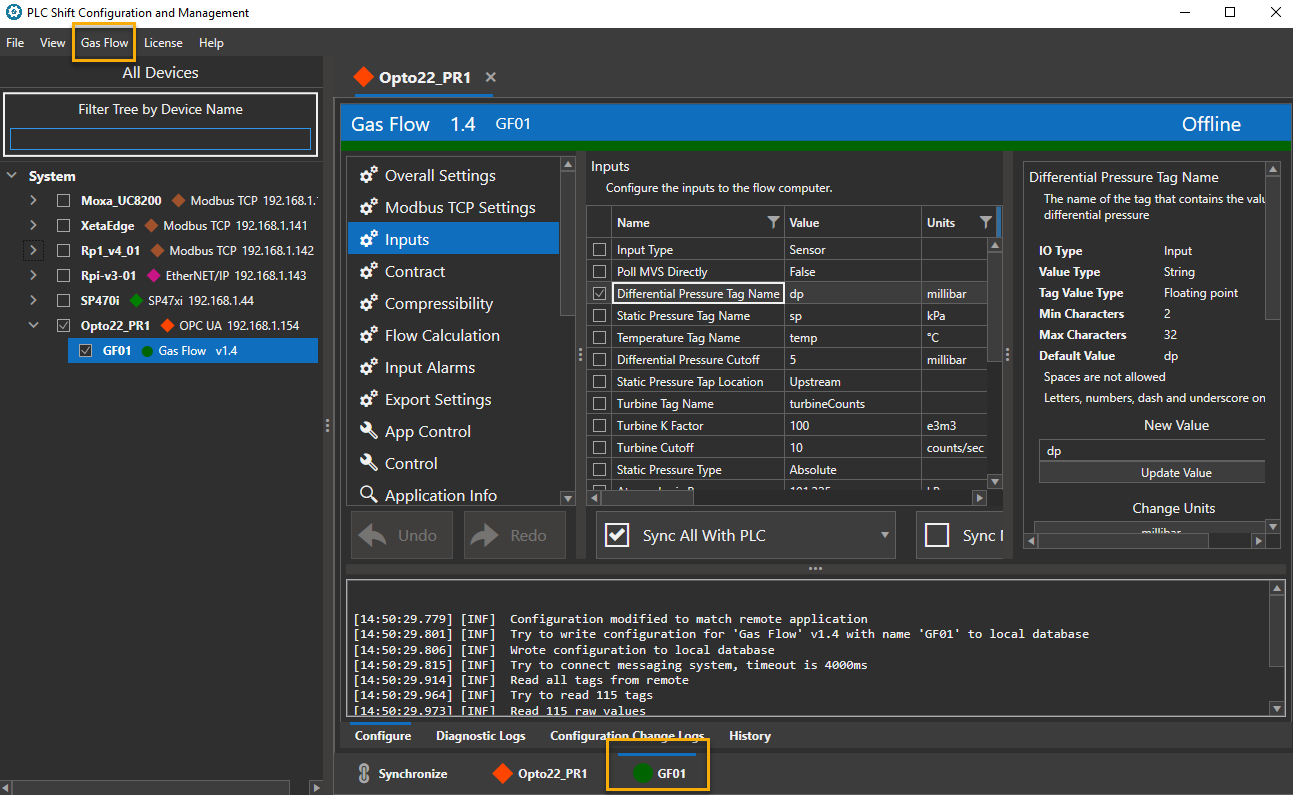Click the Synchronize chain icon in bottom bar
The image size is (1293, 795).
pyautogui.click(x=364, y=774)
